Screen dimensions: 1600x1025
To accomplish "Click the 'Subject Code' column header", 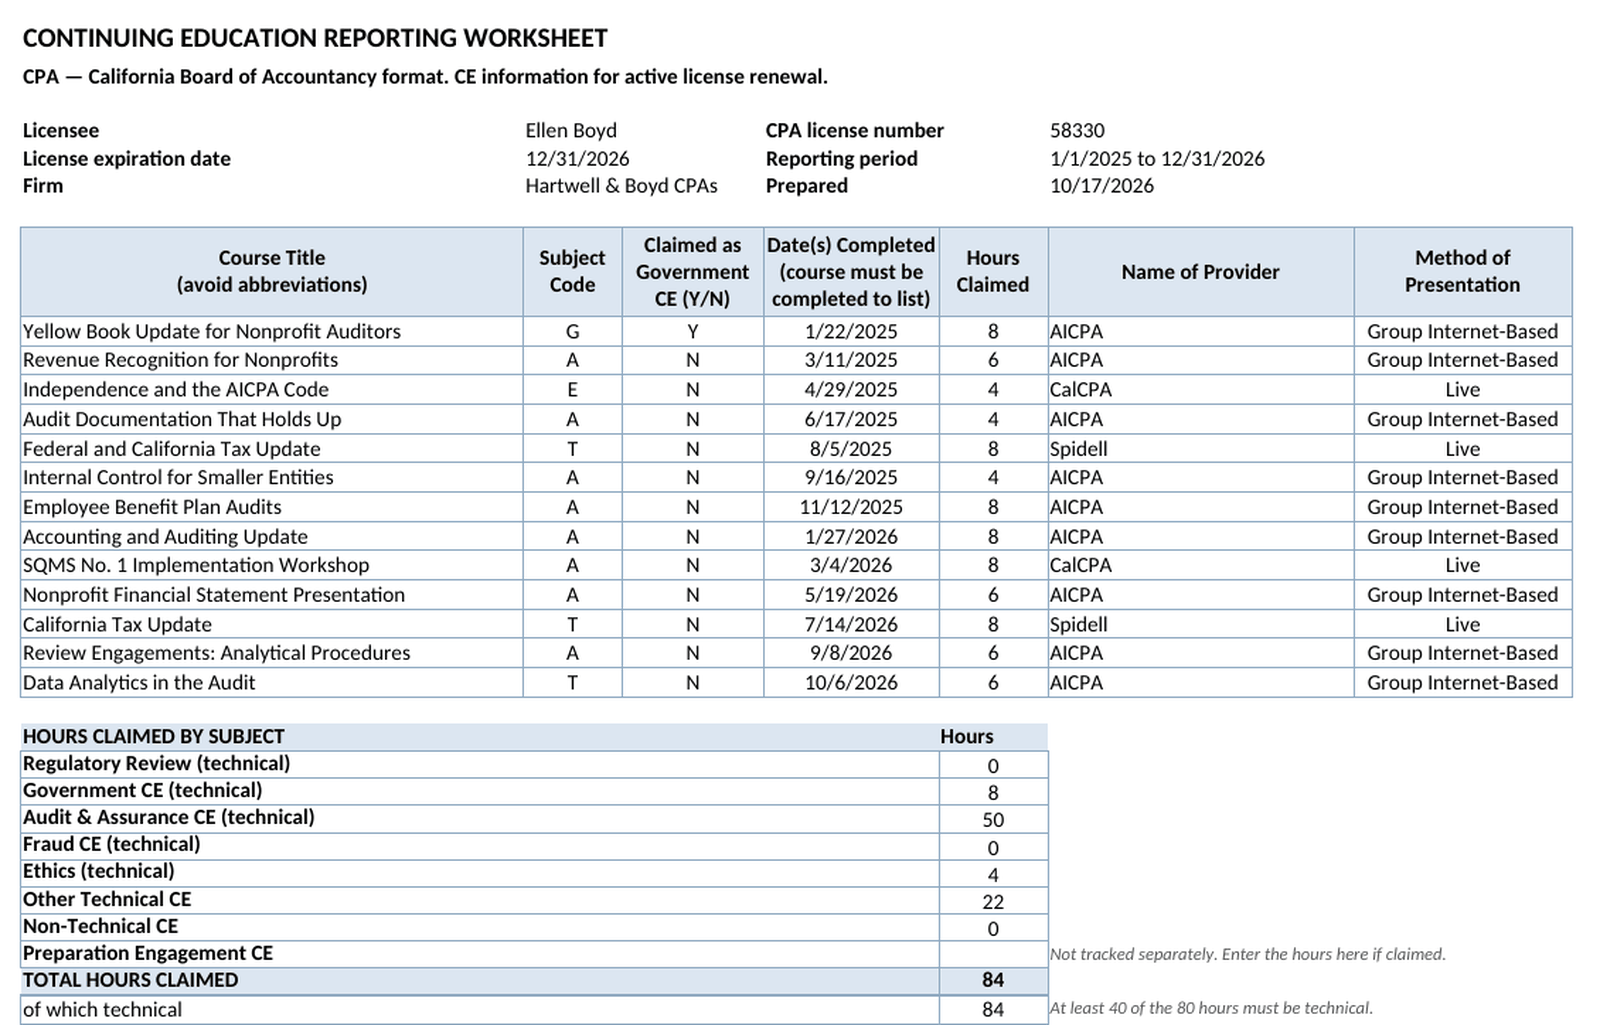I will click(572, 271).
